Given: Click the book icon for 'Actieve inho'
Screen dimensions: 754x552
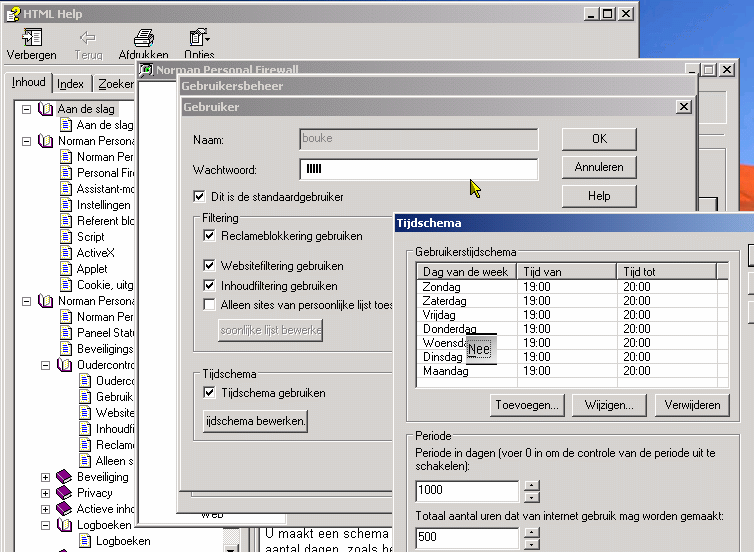Looking at the screenshot, I should [x=64, y=509].
